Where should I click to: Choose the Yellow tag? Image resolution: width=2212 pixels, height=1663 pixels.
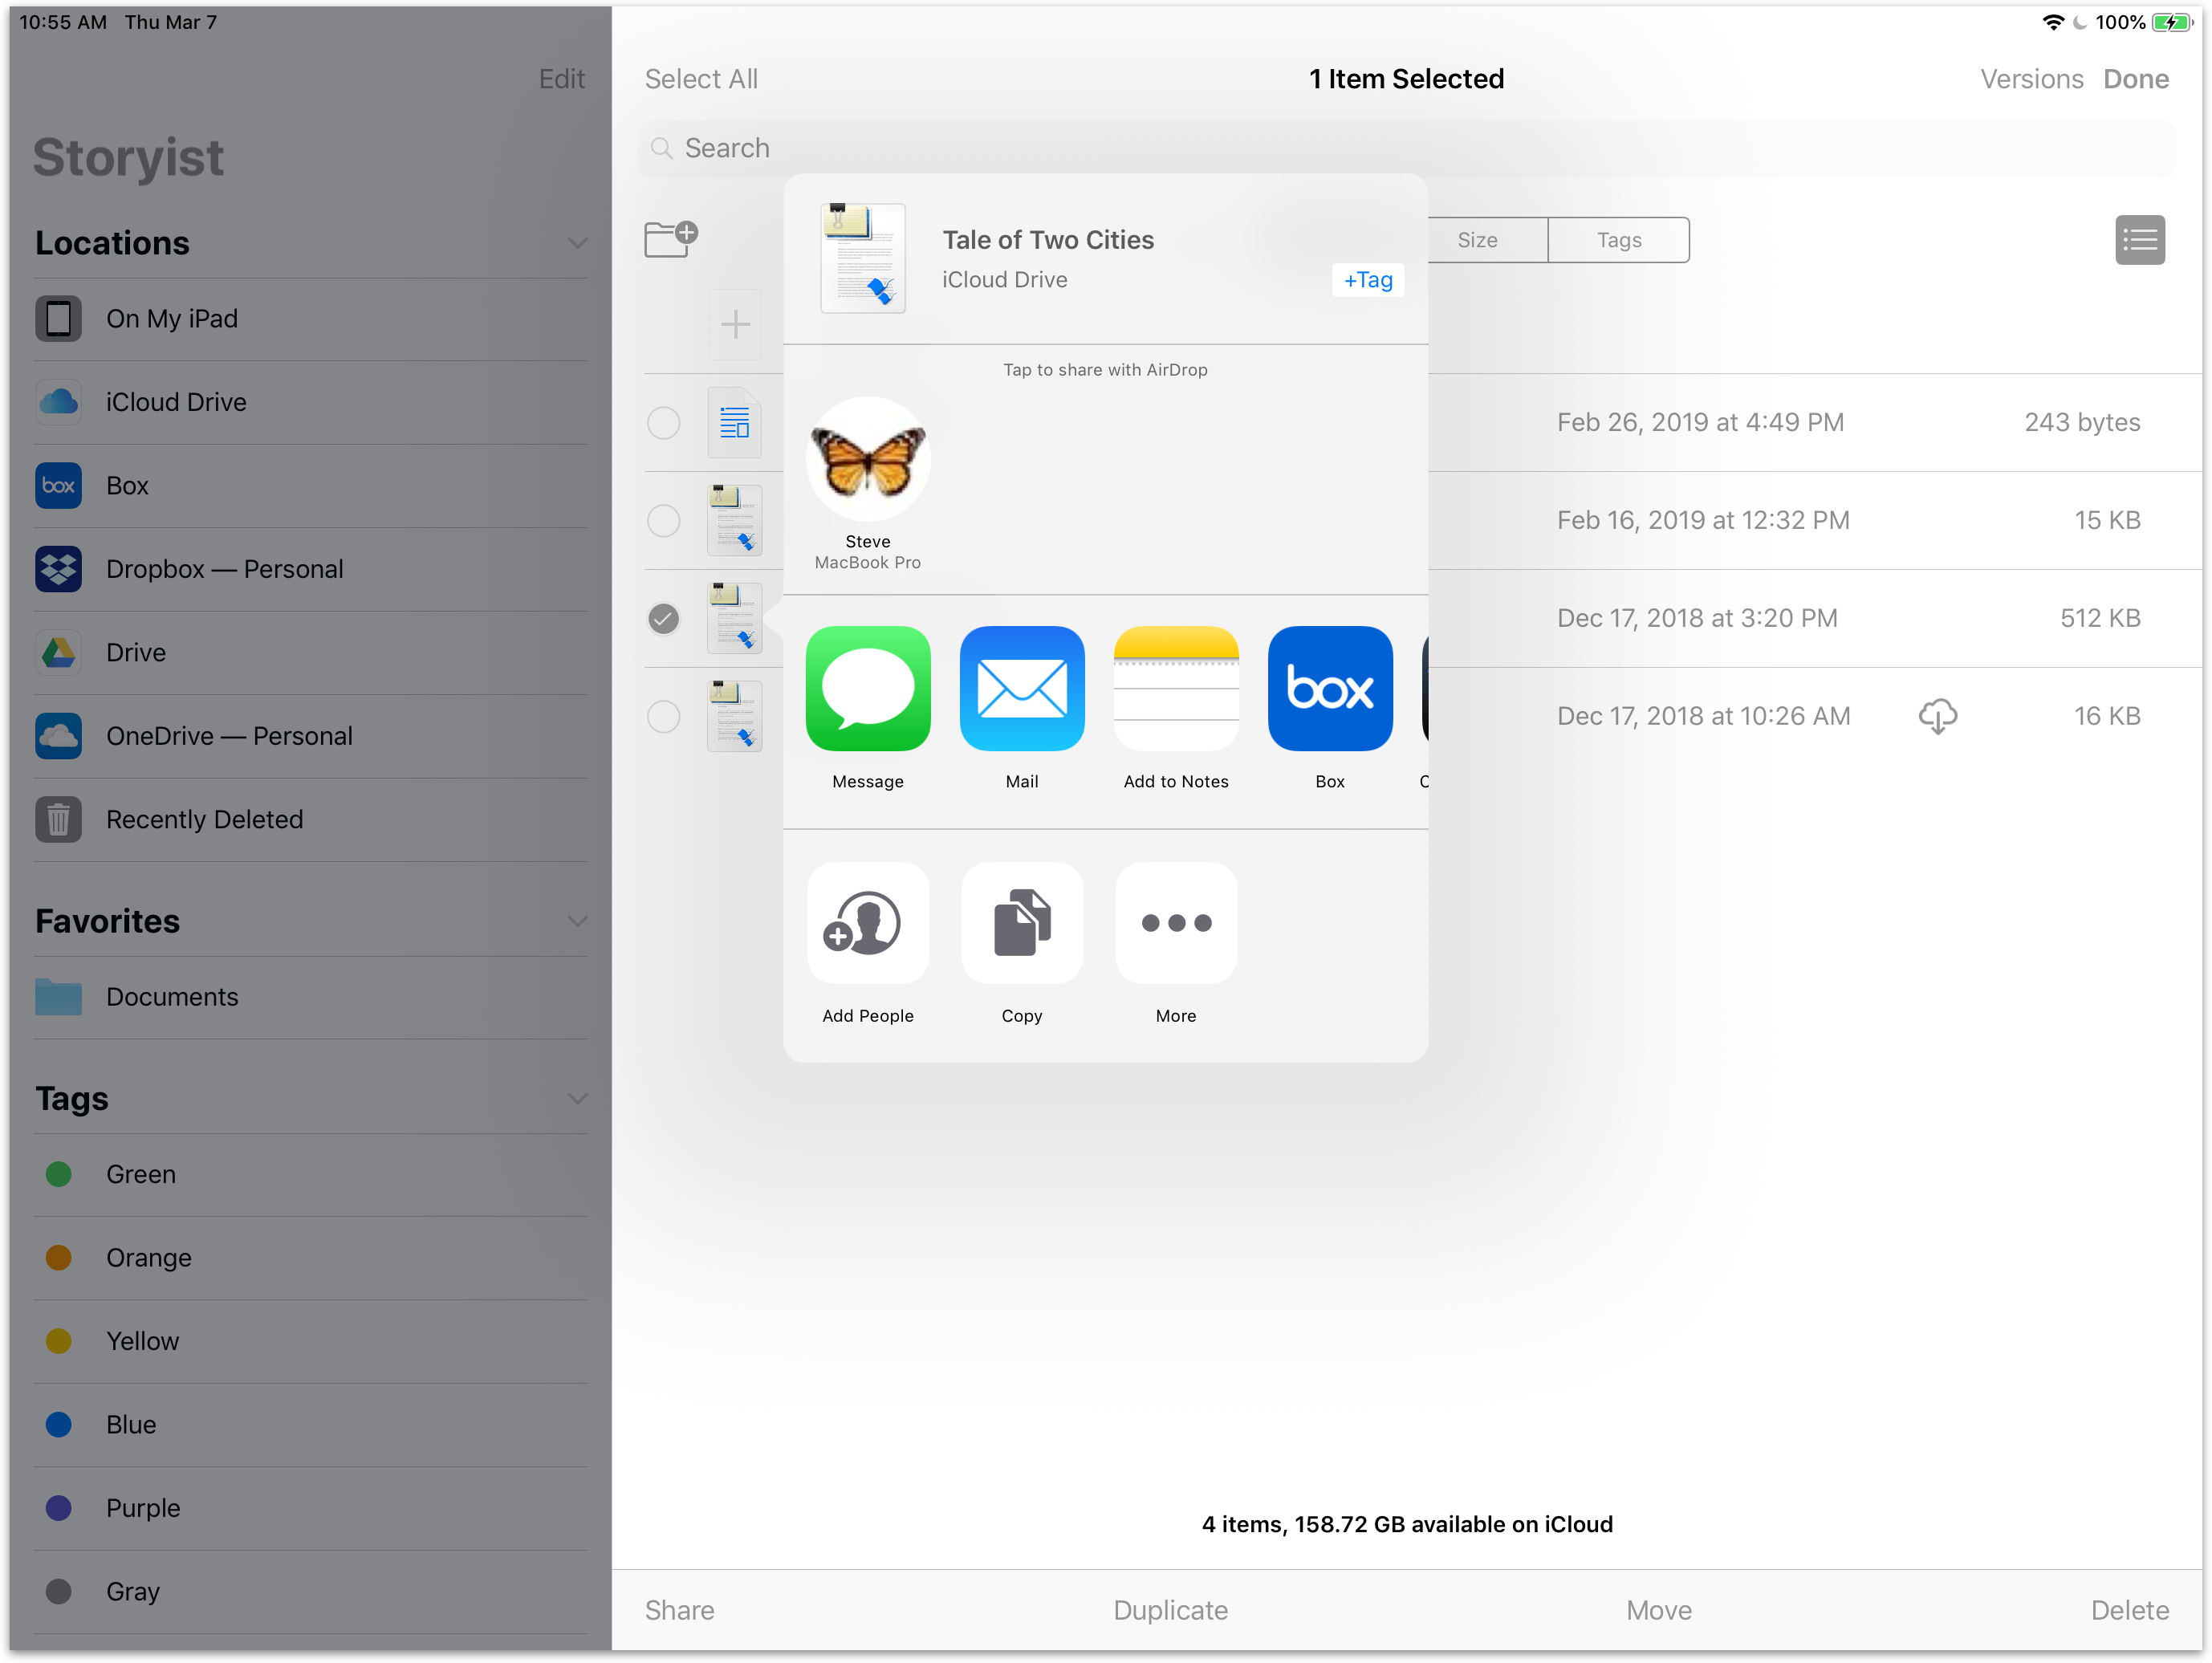[310, 1341]
